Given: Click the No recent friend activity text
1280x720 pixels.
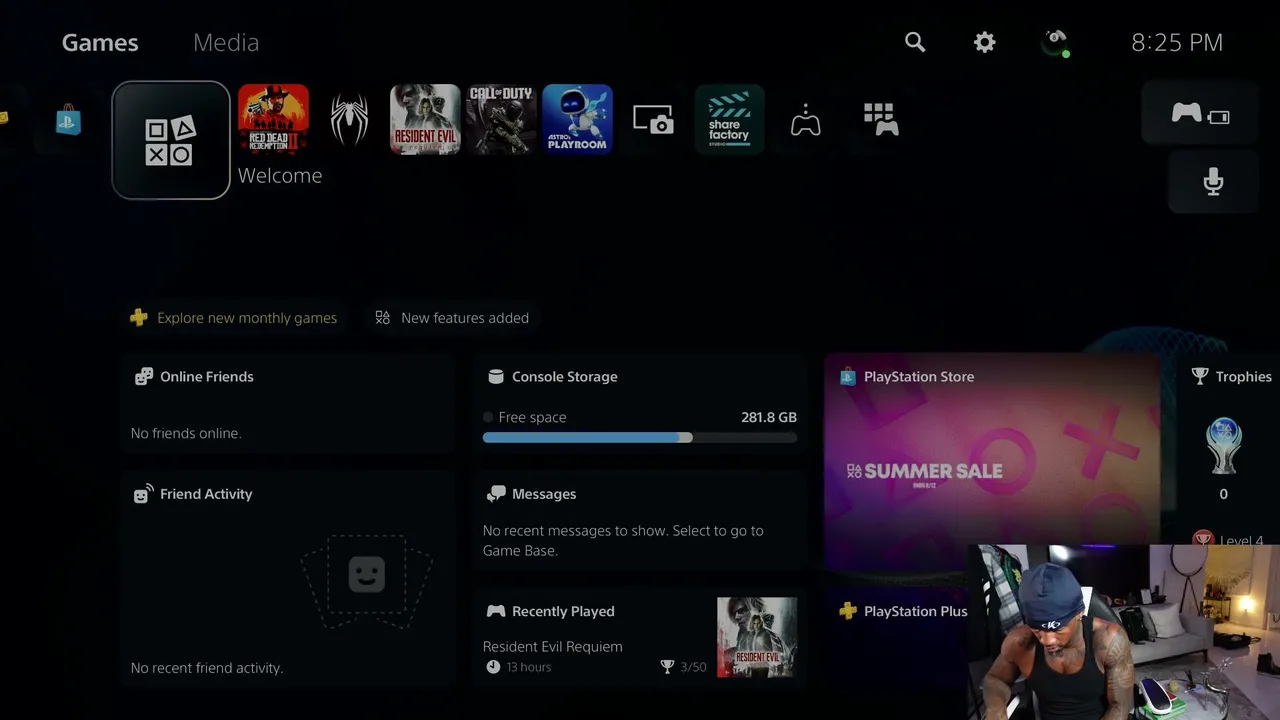Looking at the screenshot, I should (x=207, y=667).
